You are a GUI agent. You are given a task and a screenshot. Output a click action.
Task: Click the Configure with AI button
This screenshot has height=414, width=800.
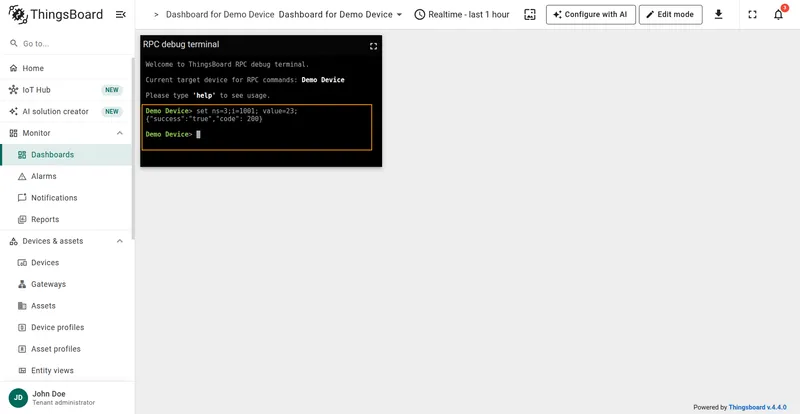coord(591,14)
